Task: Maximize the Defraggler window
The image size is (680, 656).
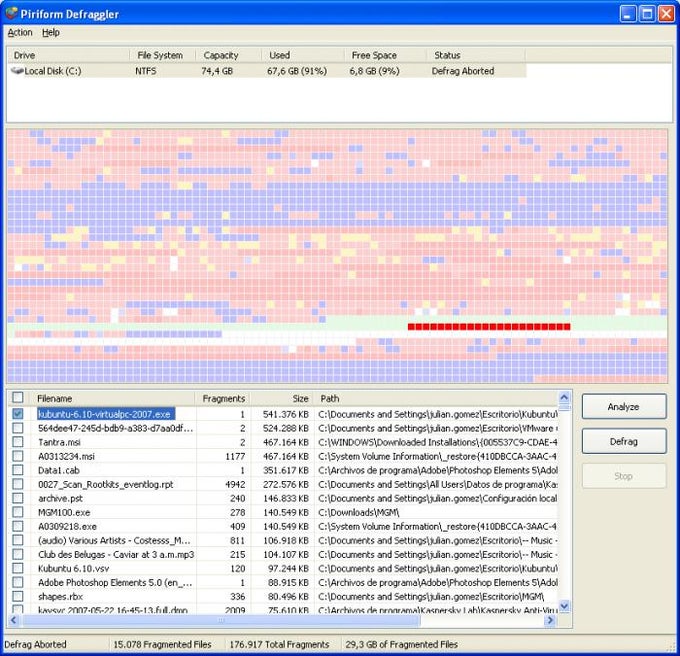Action: pyautogui.click(x=647, y=14)
